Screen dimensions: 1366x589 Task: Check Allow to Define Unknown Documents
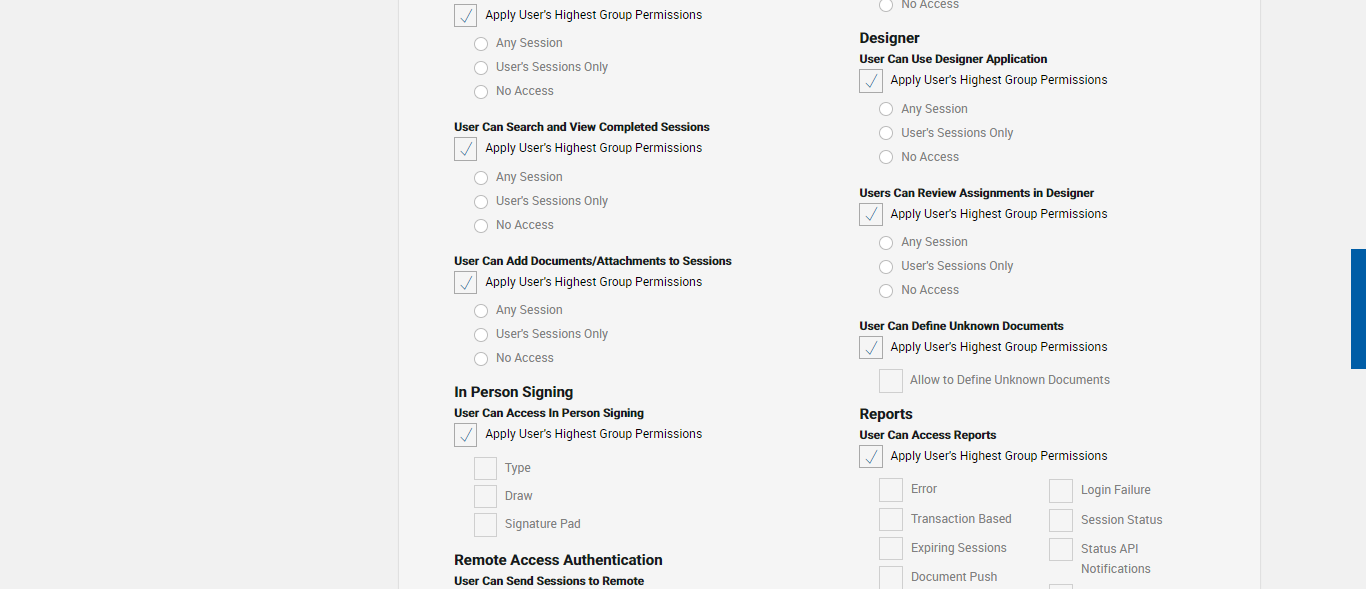[891, 381]
